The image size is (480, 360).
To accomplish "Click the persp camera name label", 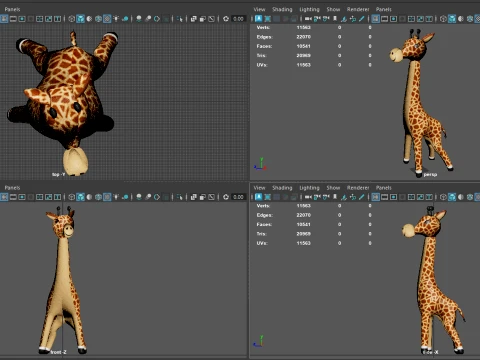I will [x=430, y=174].
